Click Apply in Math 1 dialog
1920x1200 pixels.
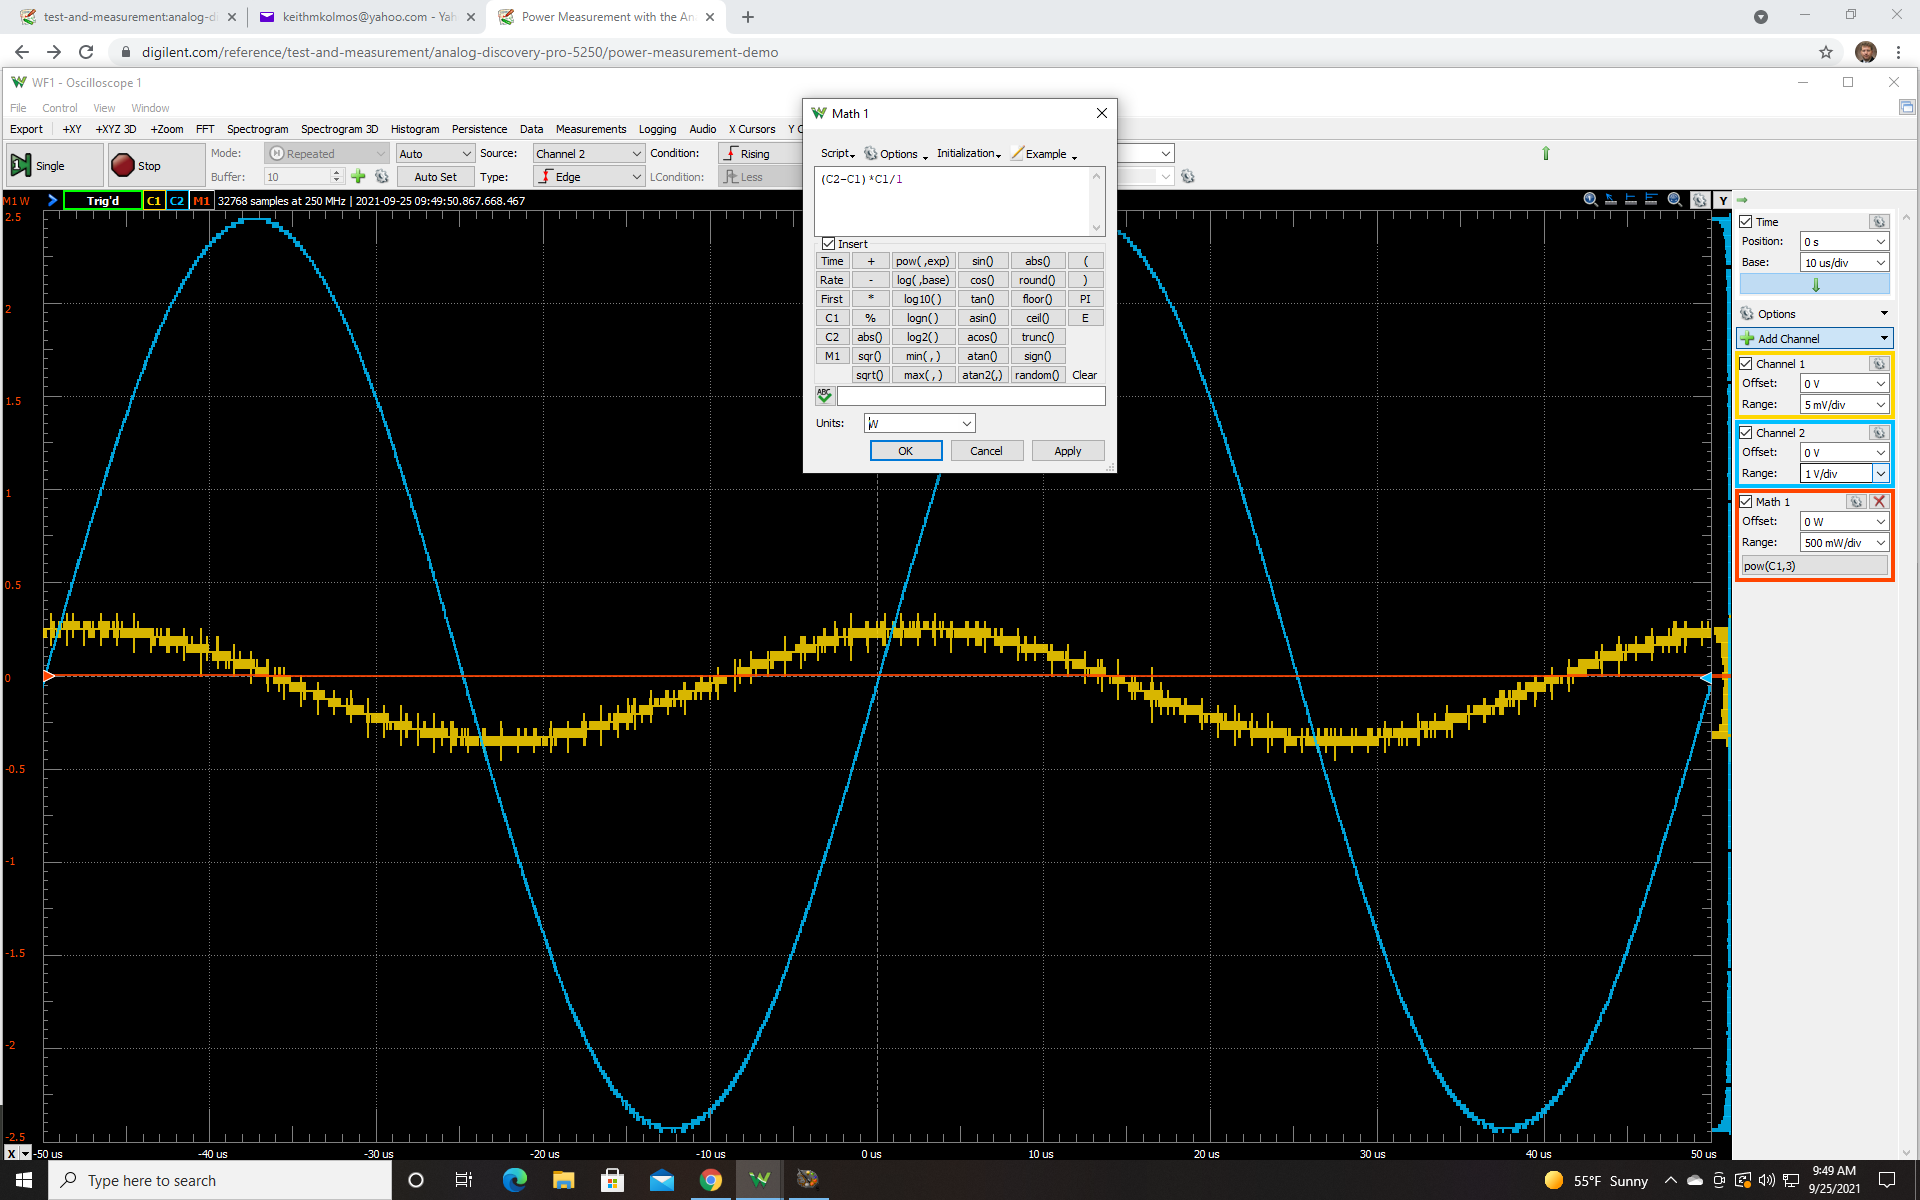pos(1067,451)
